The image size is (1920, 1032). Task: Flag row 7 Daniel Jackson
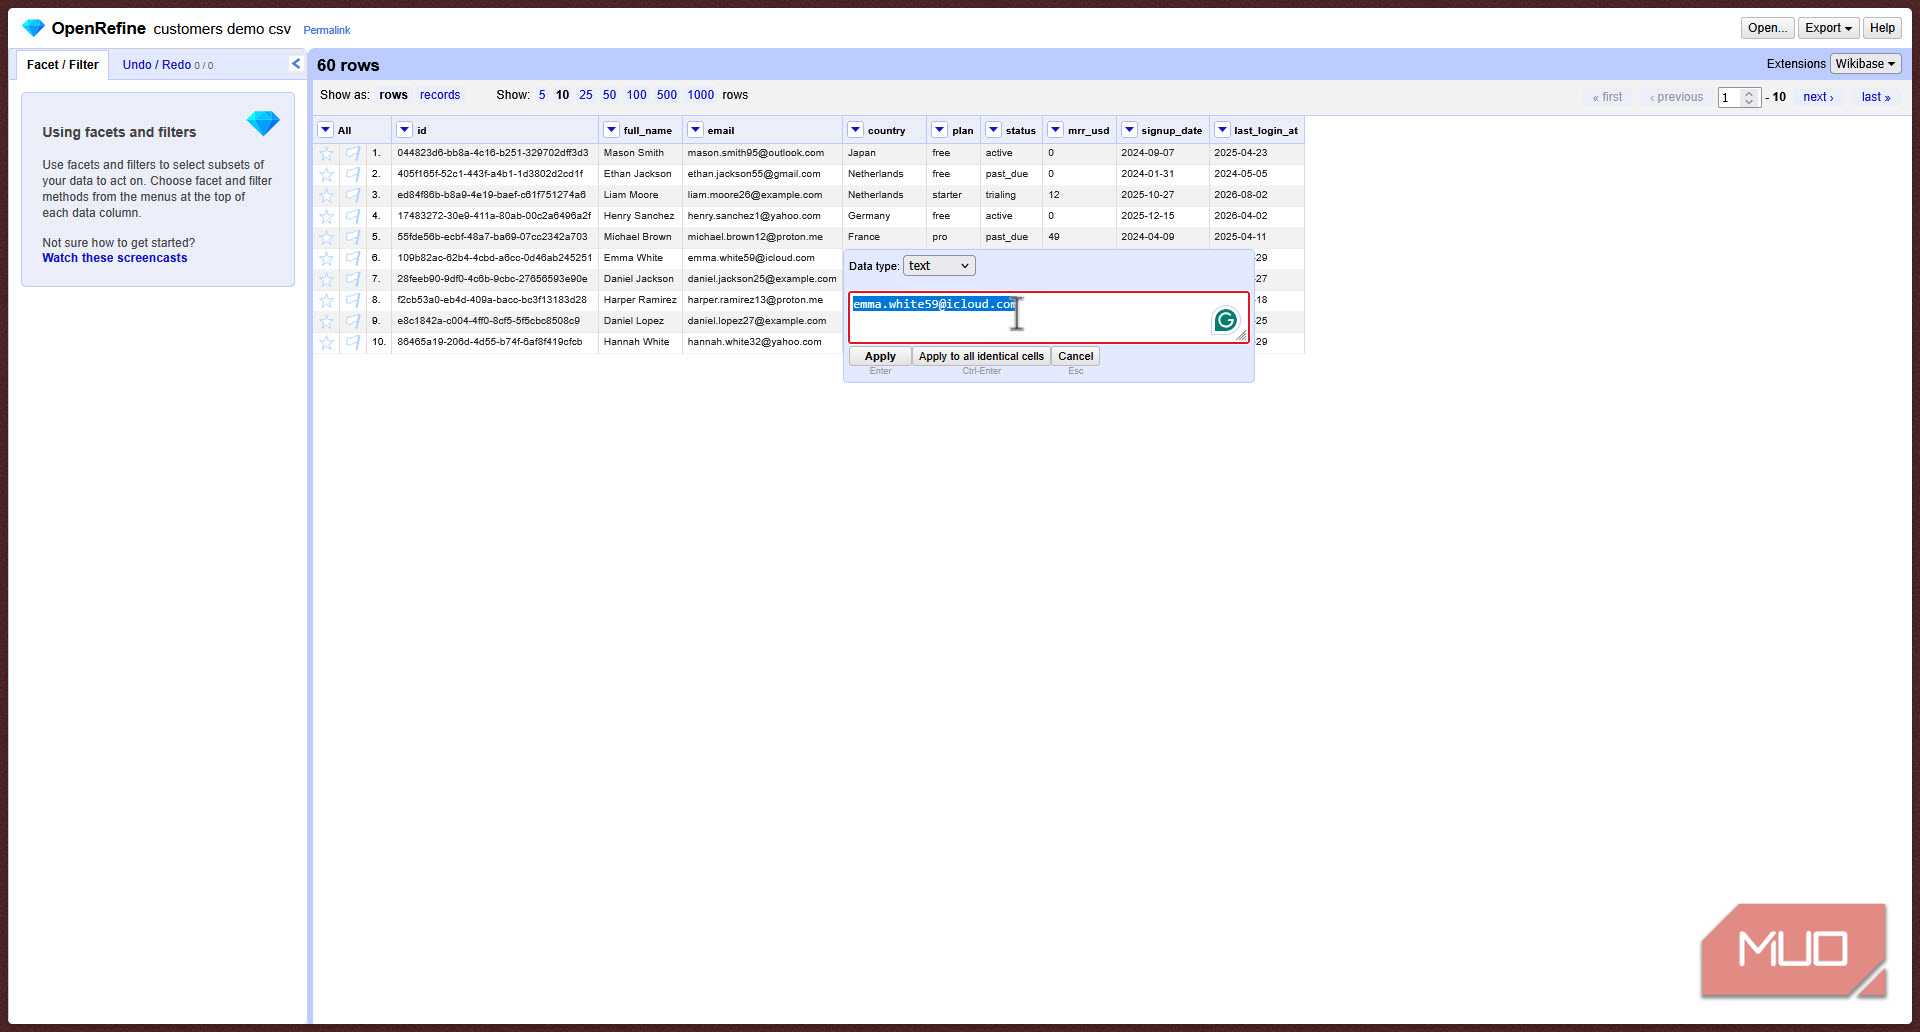click(353, 279)
